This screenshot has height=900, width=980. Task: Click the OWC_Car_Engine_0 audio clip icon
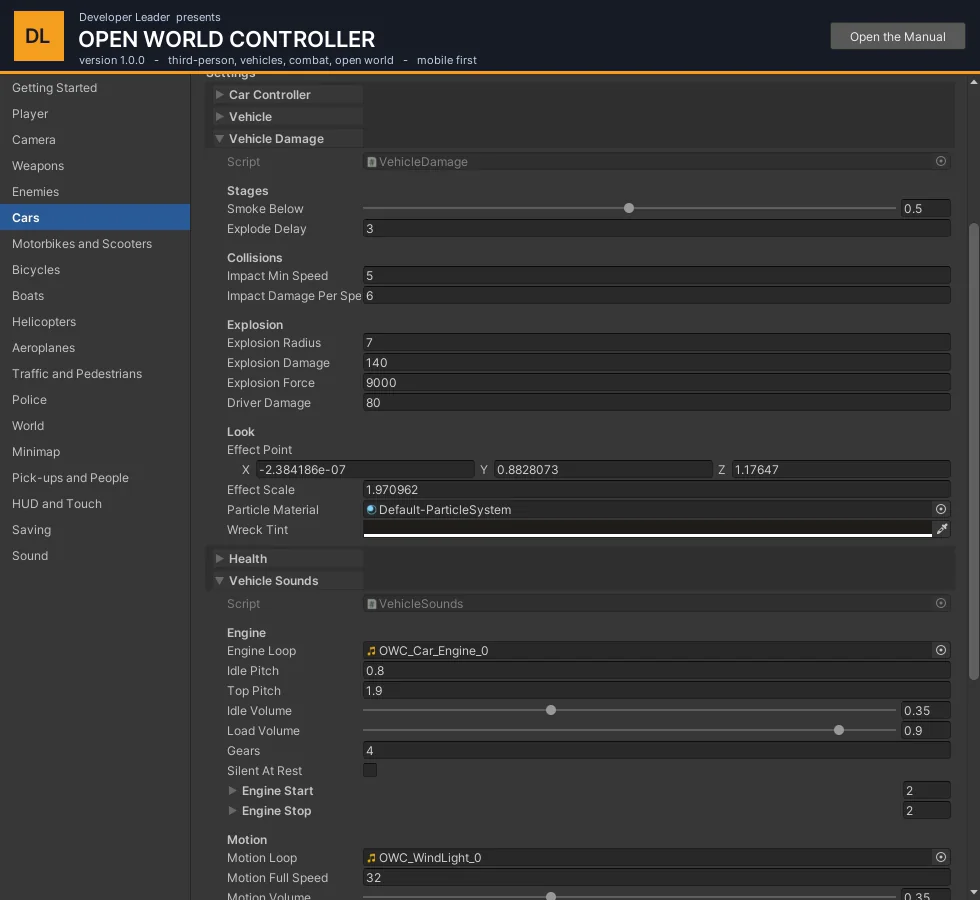tap(371, 651)
